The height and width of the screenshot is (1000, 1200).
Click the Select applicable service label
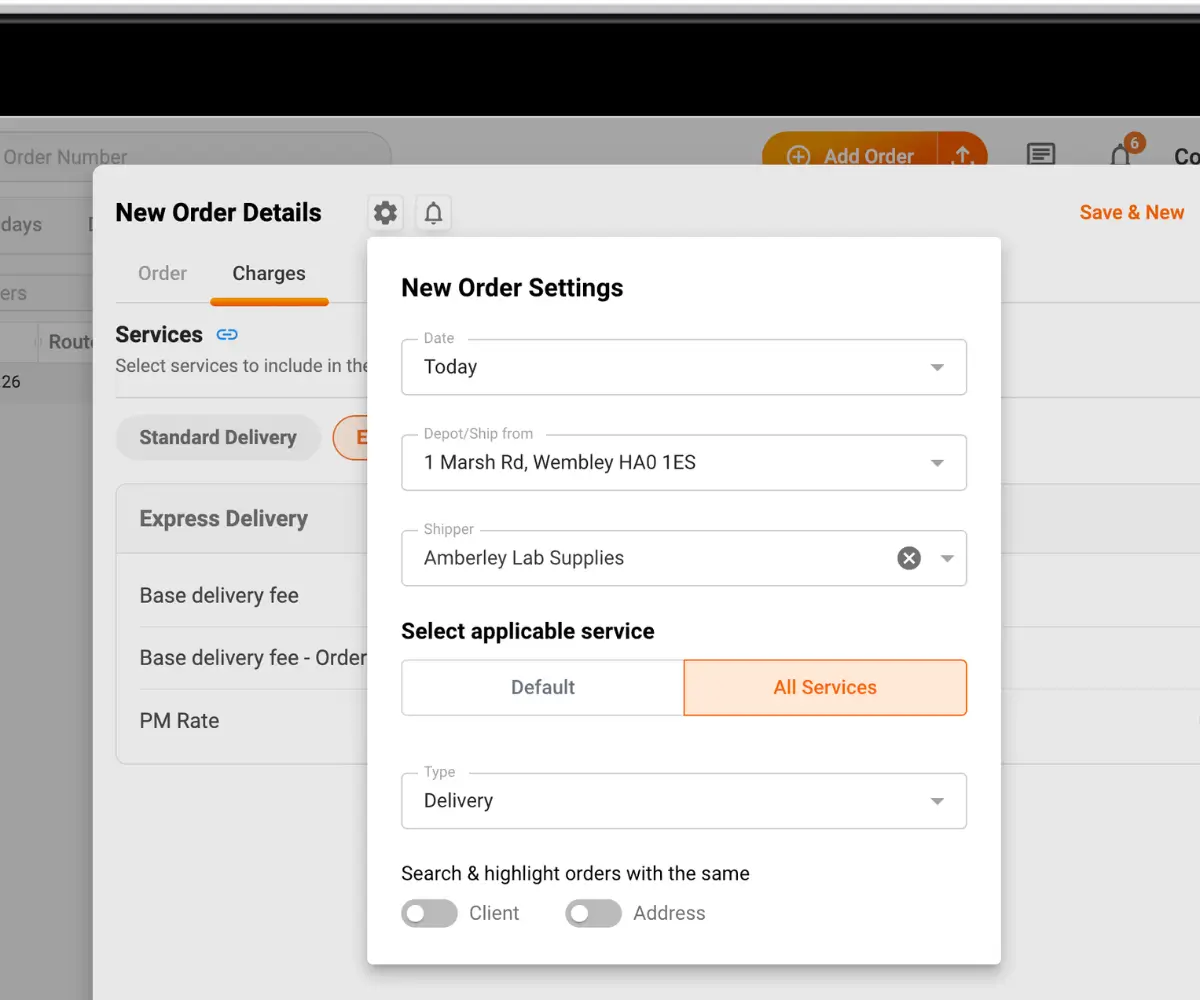click(x=528, y=631)
